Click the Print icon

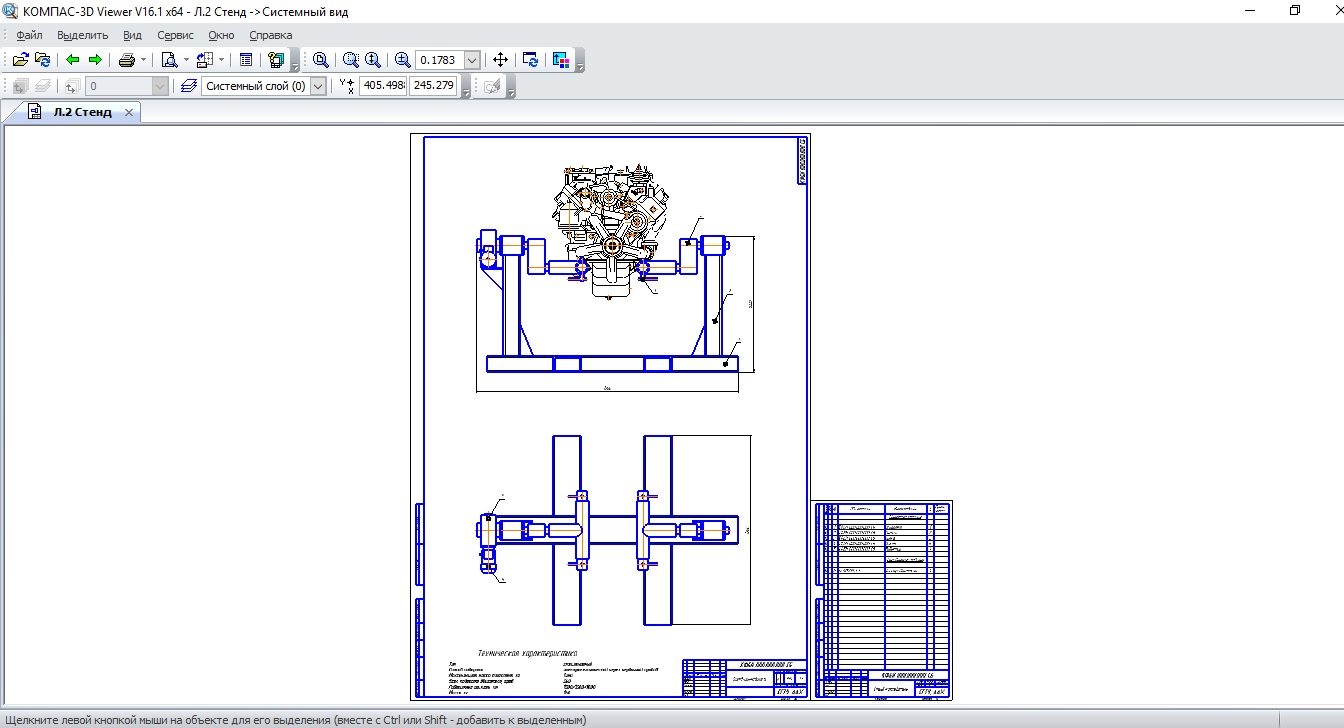pos(126,60)
